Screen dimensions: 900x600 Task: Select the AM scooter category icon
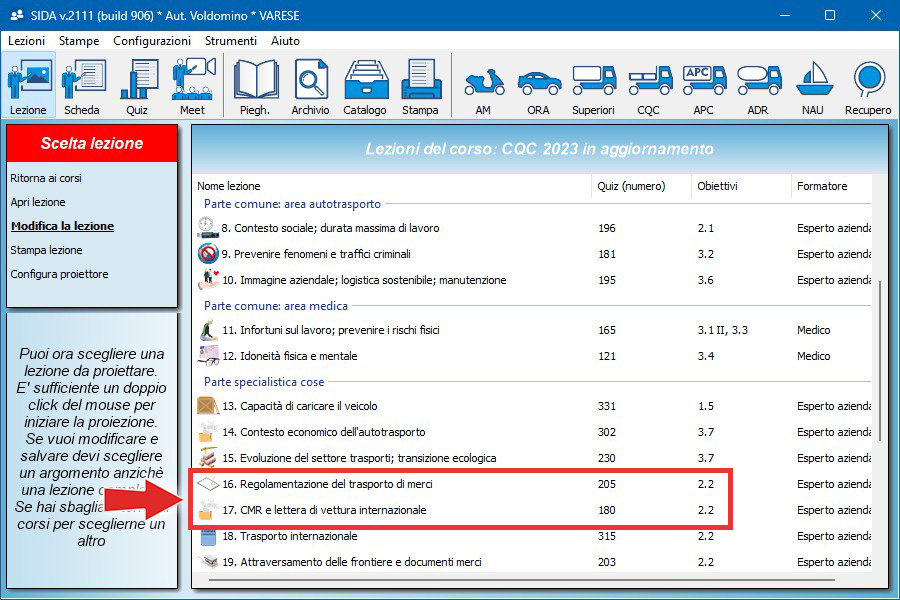[x=483, y=87]
